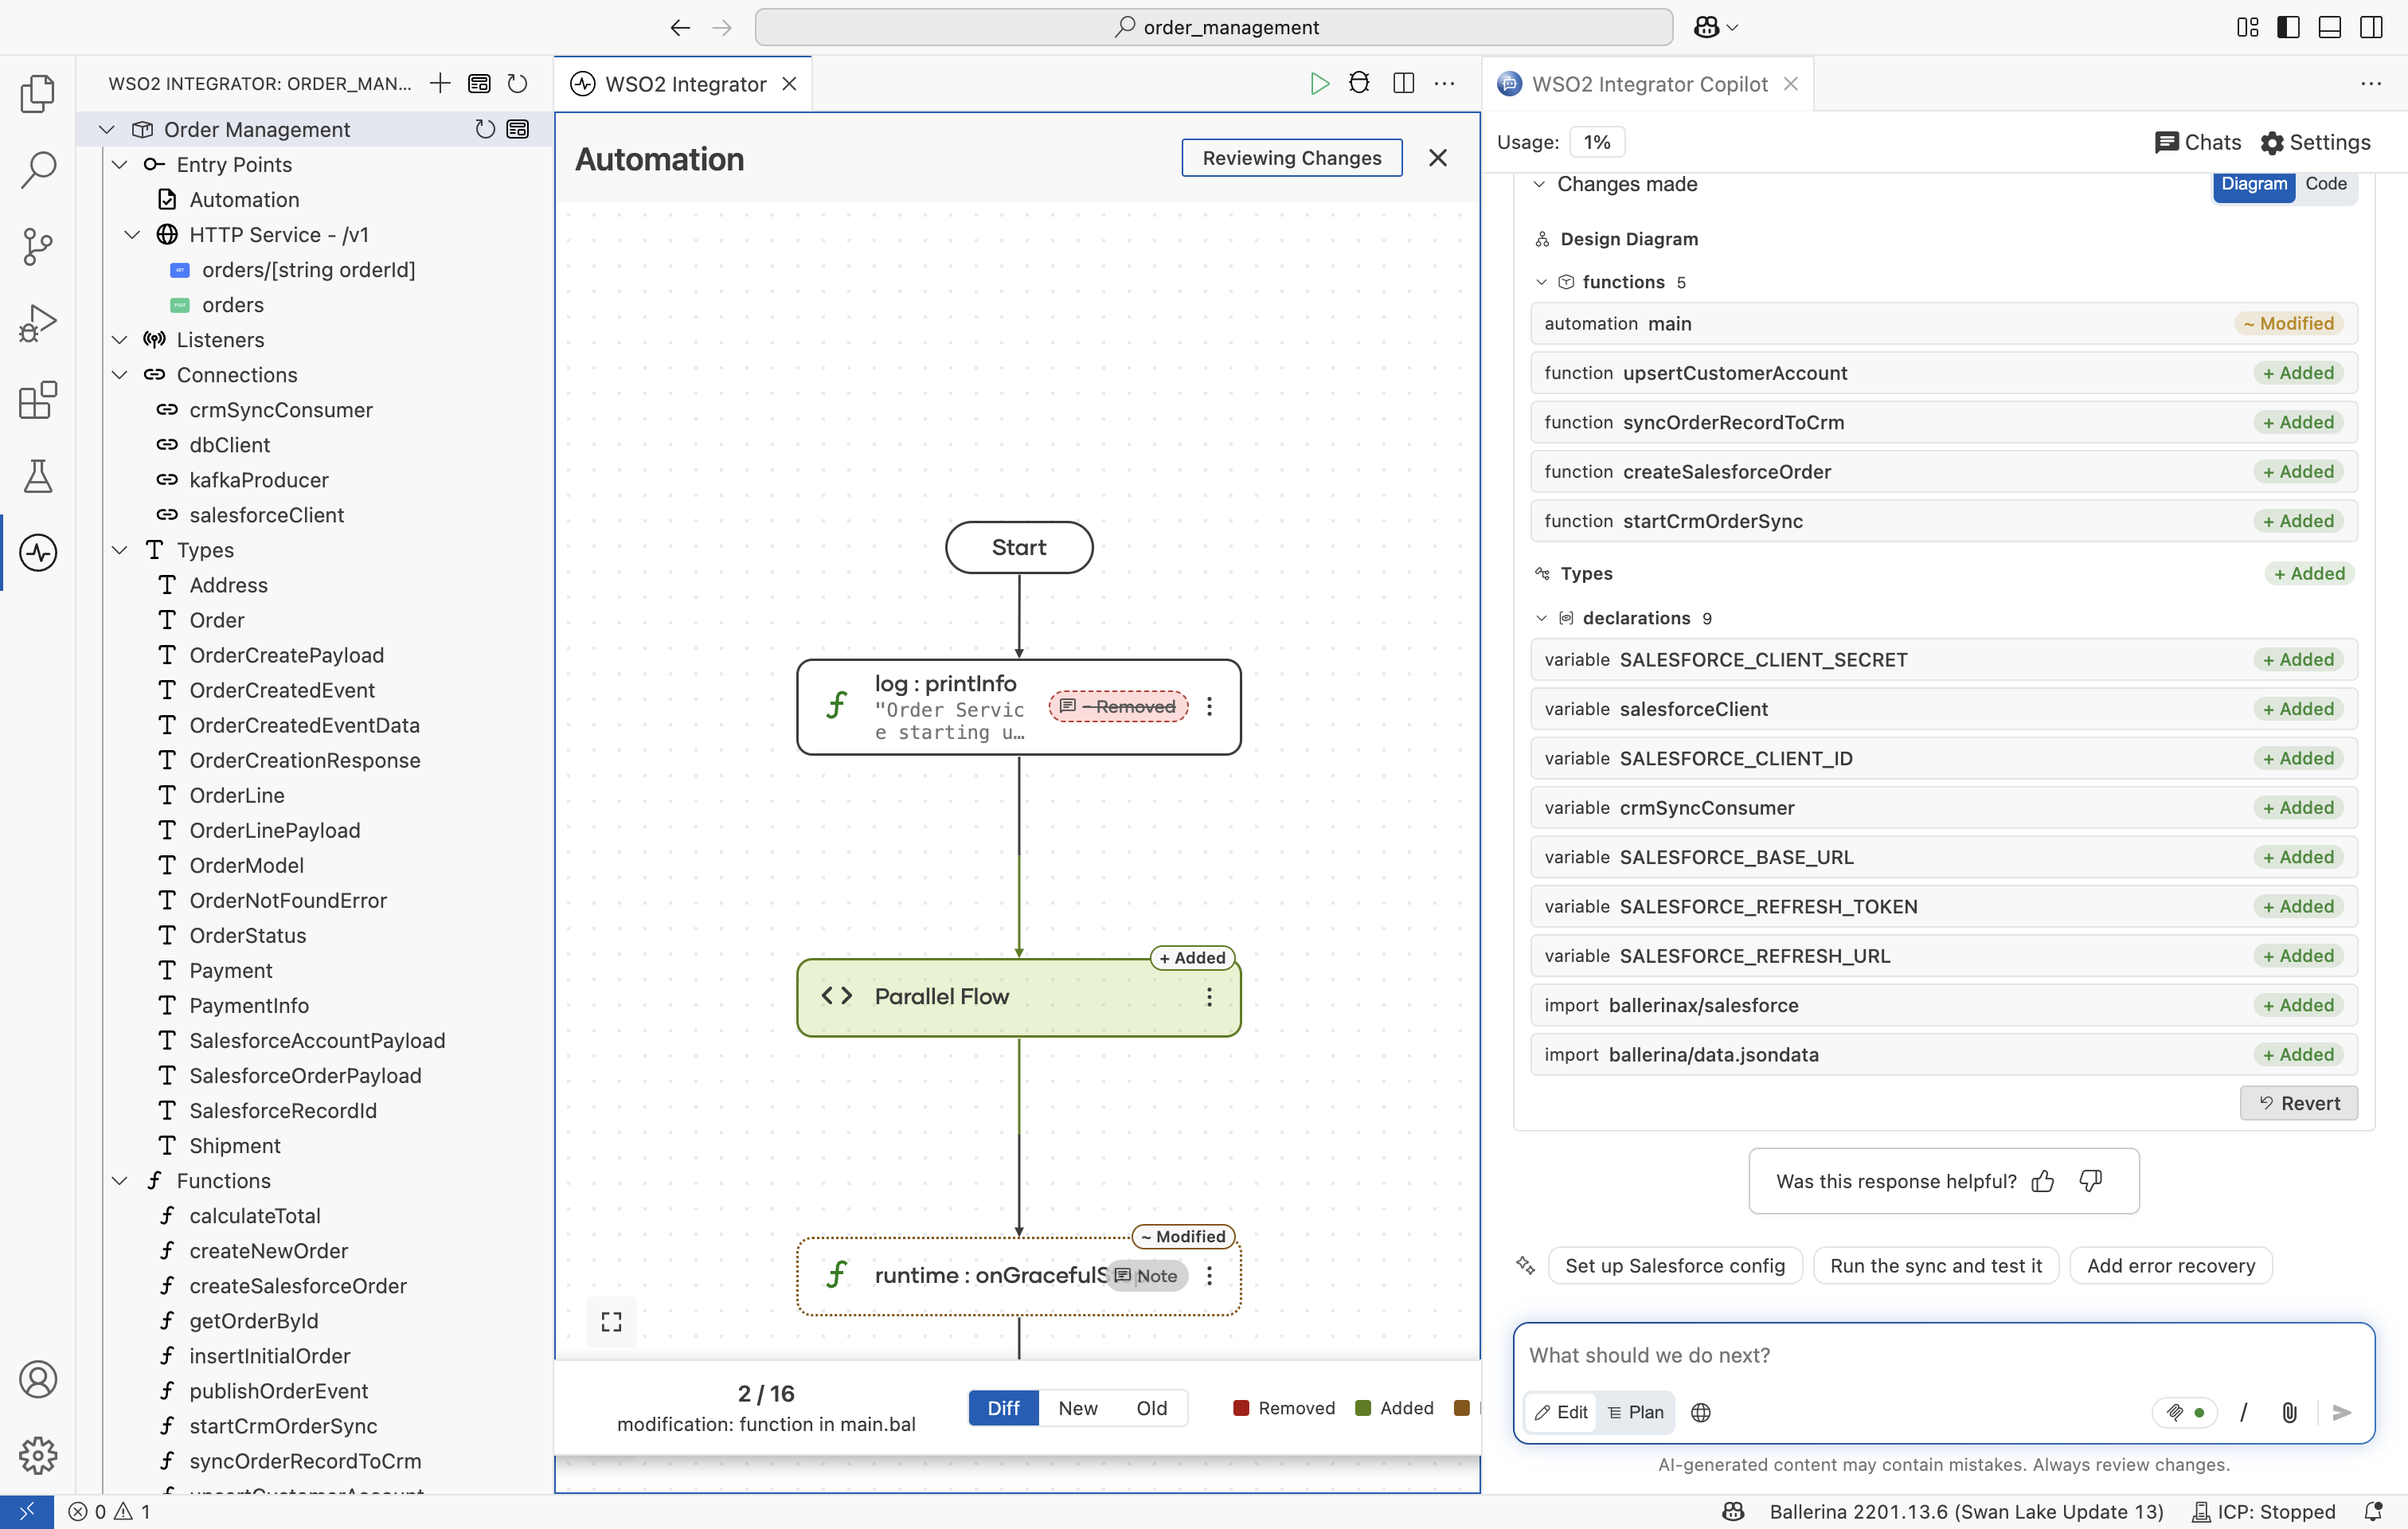Open the Source Control view
Viewport: 2408px width, 1529px height.
point(38,246)
